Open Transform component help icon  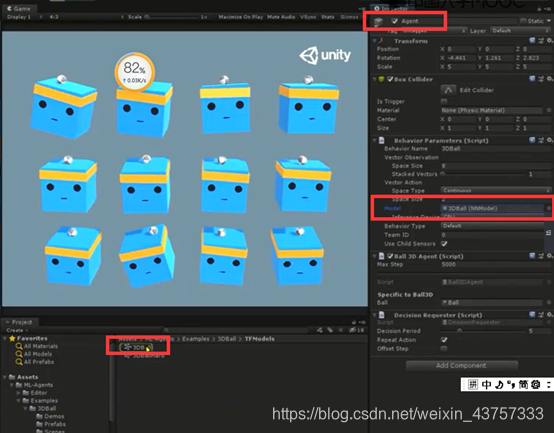[x=532, y=41]
